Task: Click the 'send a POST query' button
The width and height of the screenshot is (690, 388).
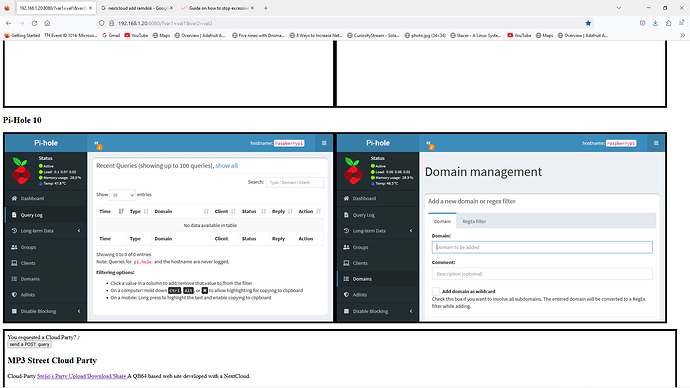Action: pyautogui.click(x=29, y=344)
